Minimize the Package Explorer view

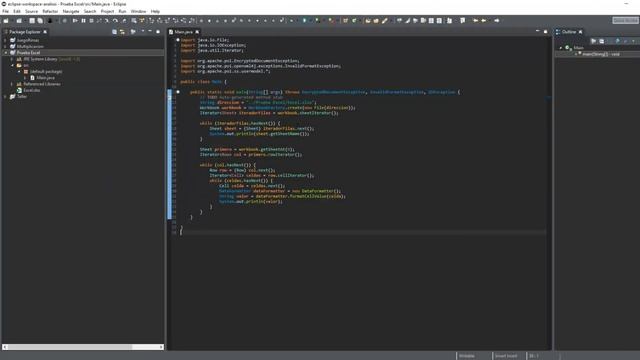click(x=150, y=31)
